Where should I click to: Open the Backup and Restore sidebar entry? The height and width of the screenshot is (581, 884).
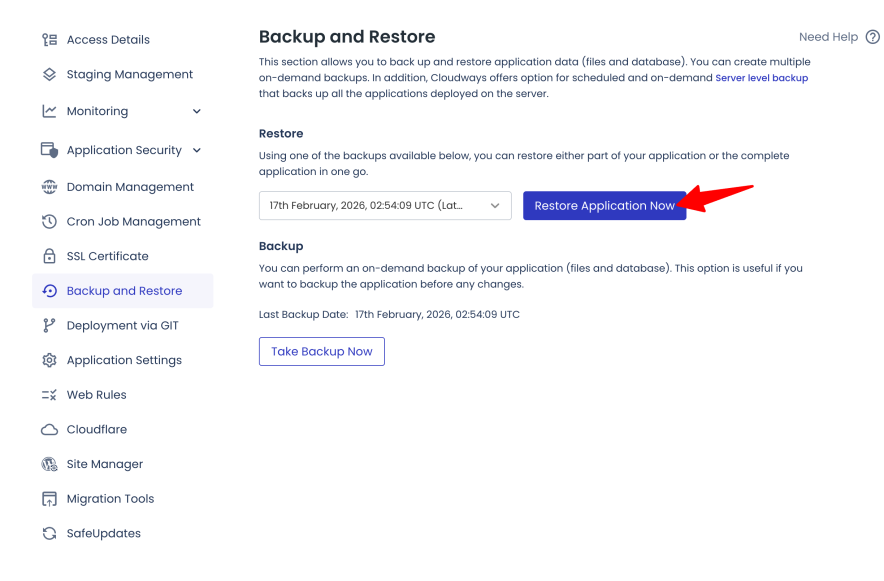[x=125, y=290]
